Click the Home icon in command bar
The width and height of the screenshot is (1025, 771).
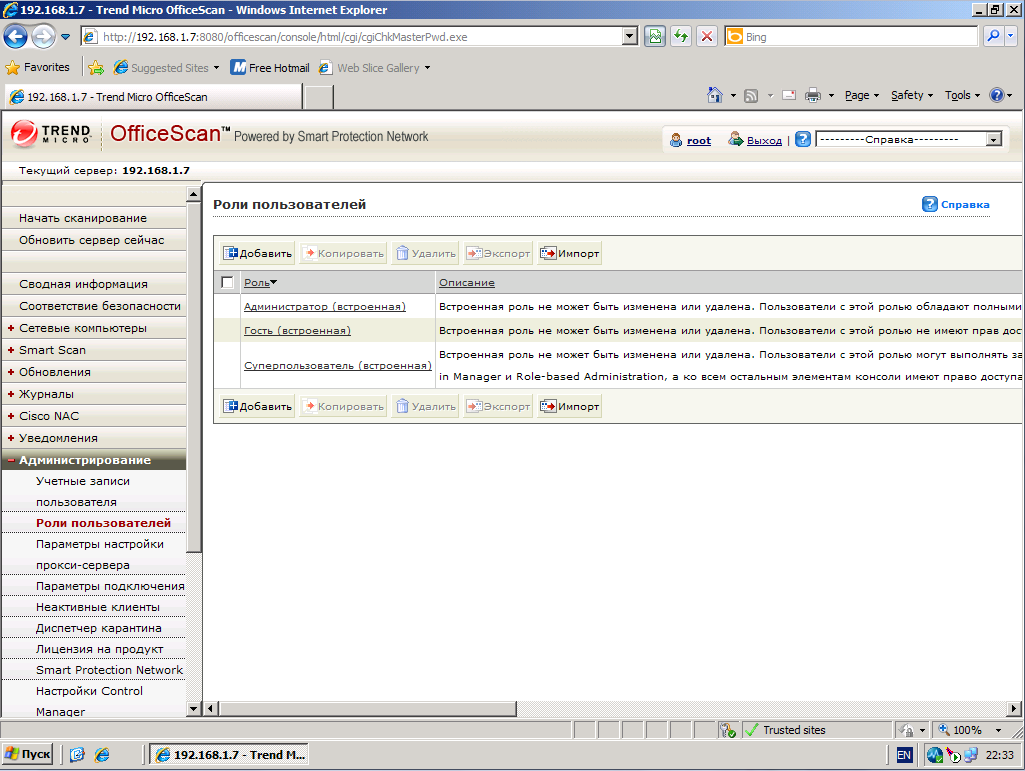[x=714, y=95]
